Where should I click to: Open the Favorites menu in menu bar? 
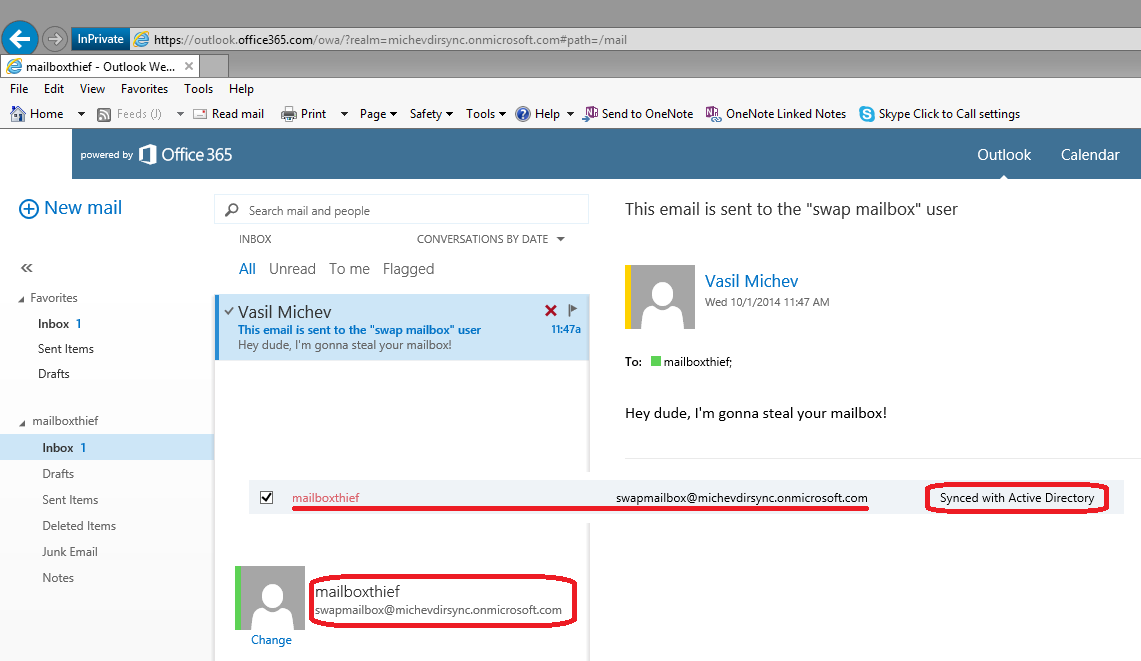click(144, 89)
